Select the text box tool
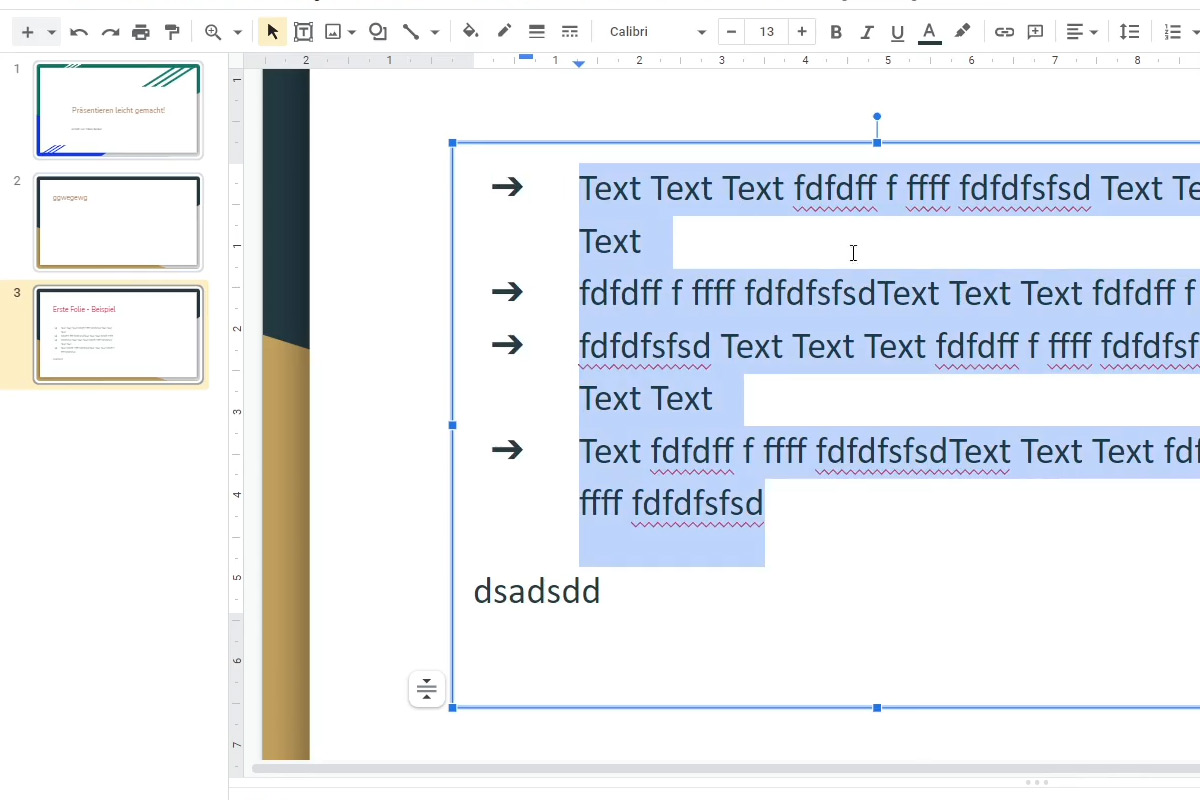 tap(303, 32)
